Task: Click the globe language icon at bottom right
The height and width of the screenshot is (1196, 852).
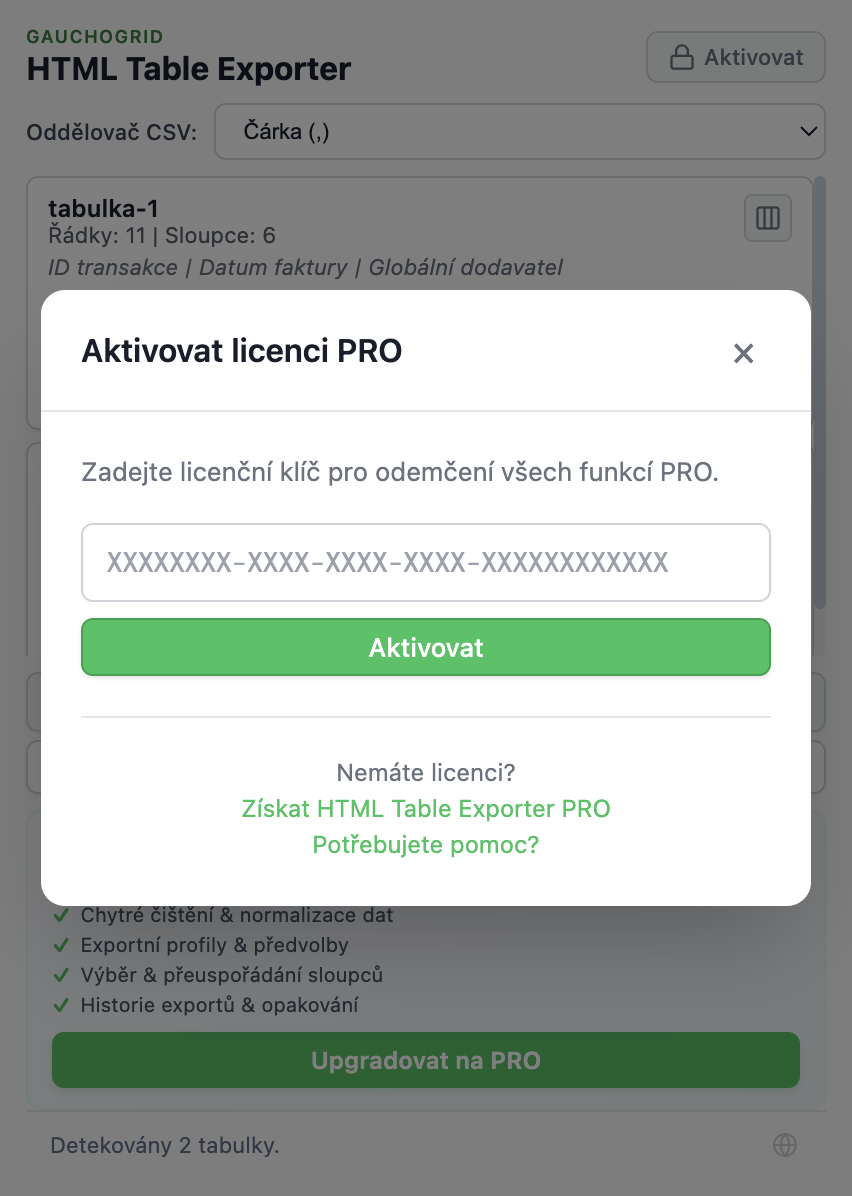Action: click(785, 1145)
